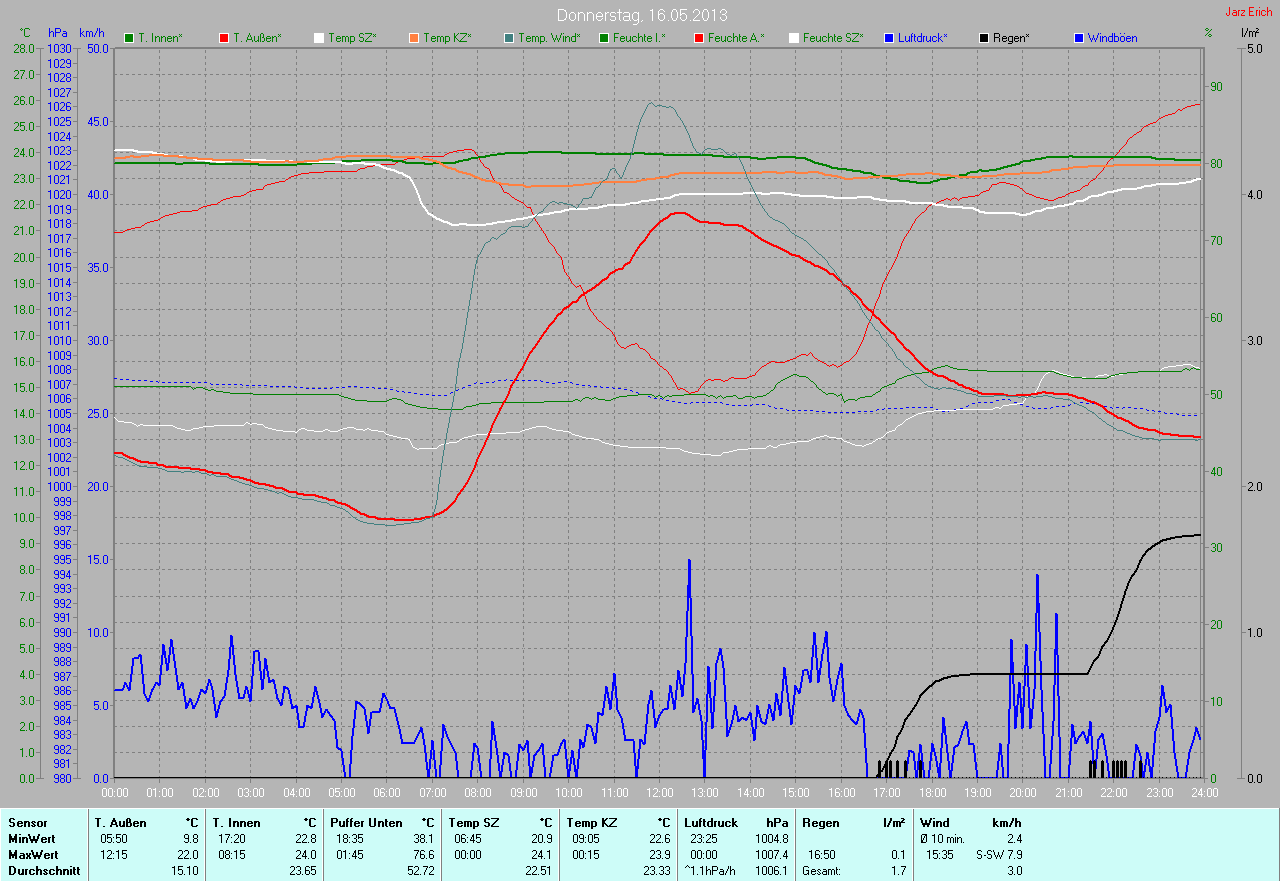Click the blue Luftdruck legend square
Image resolution: width=1280 pixels, height=881 pixels.
pos(889,38)
